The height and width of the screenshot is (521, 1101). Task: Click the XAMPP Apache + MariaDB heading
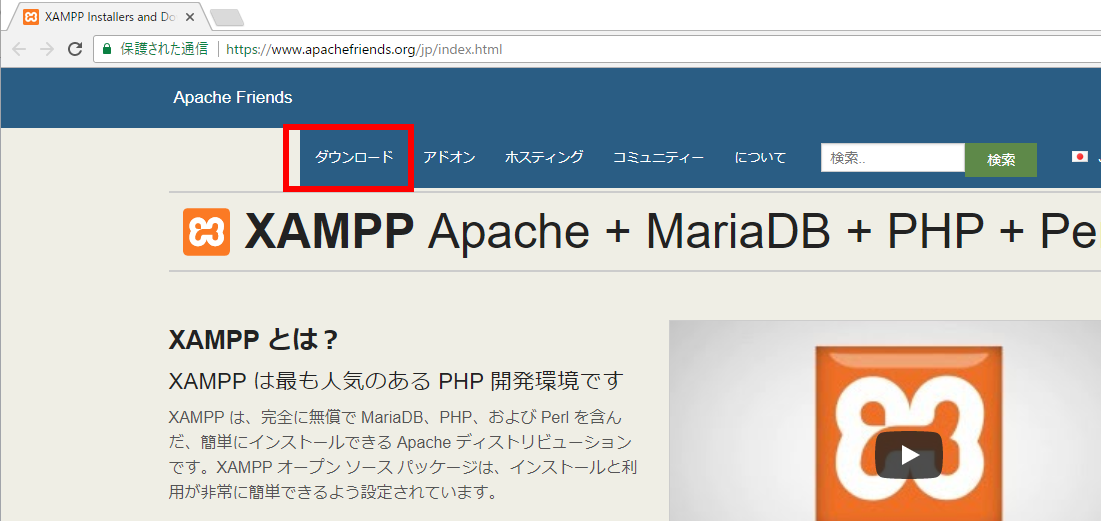click(x=671, y=231)
